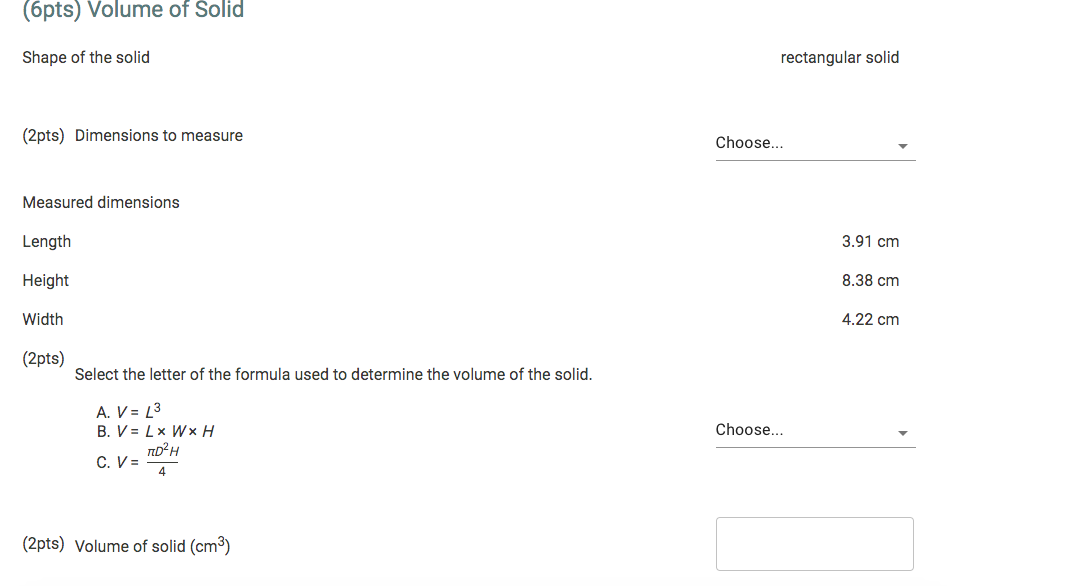This screenshot has height=586, width=1088.
Task: Click the Height measurement value 8.38 cm
Action: pos(870,280)
